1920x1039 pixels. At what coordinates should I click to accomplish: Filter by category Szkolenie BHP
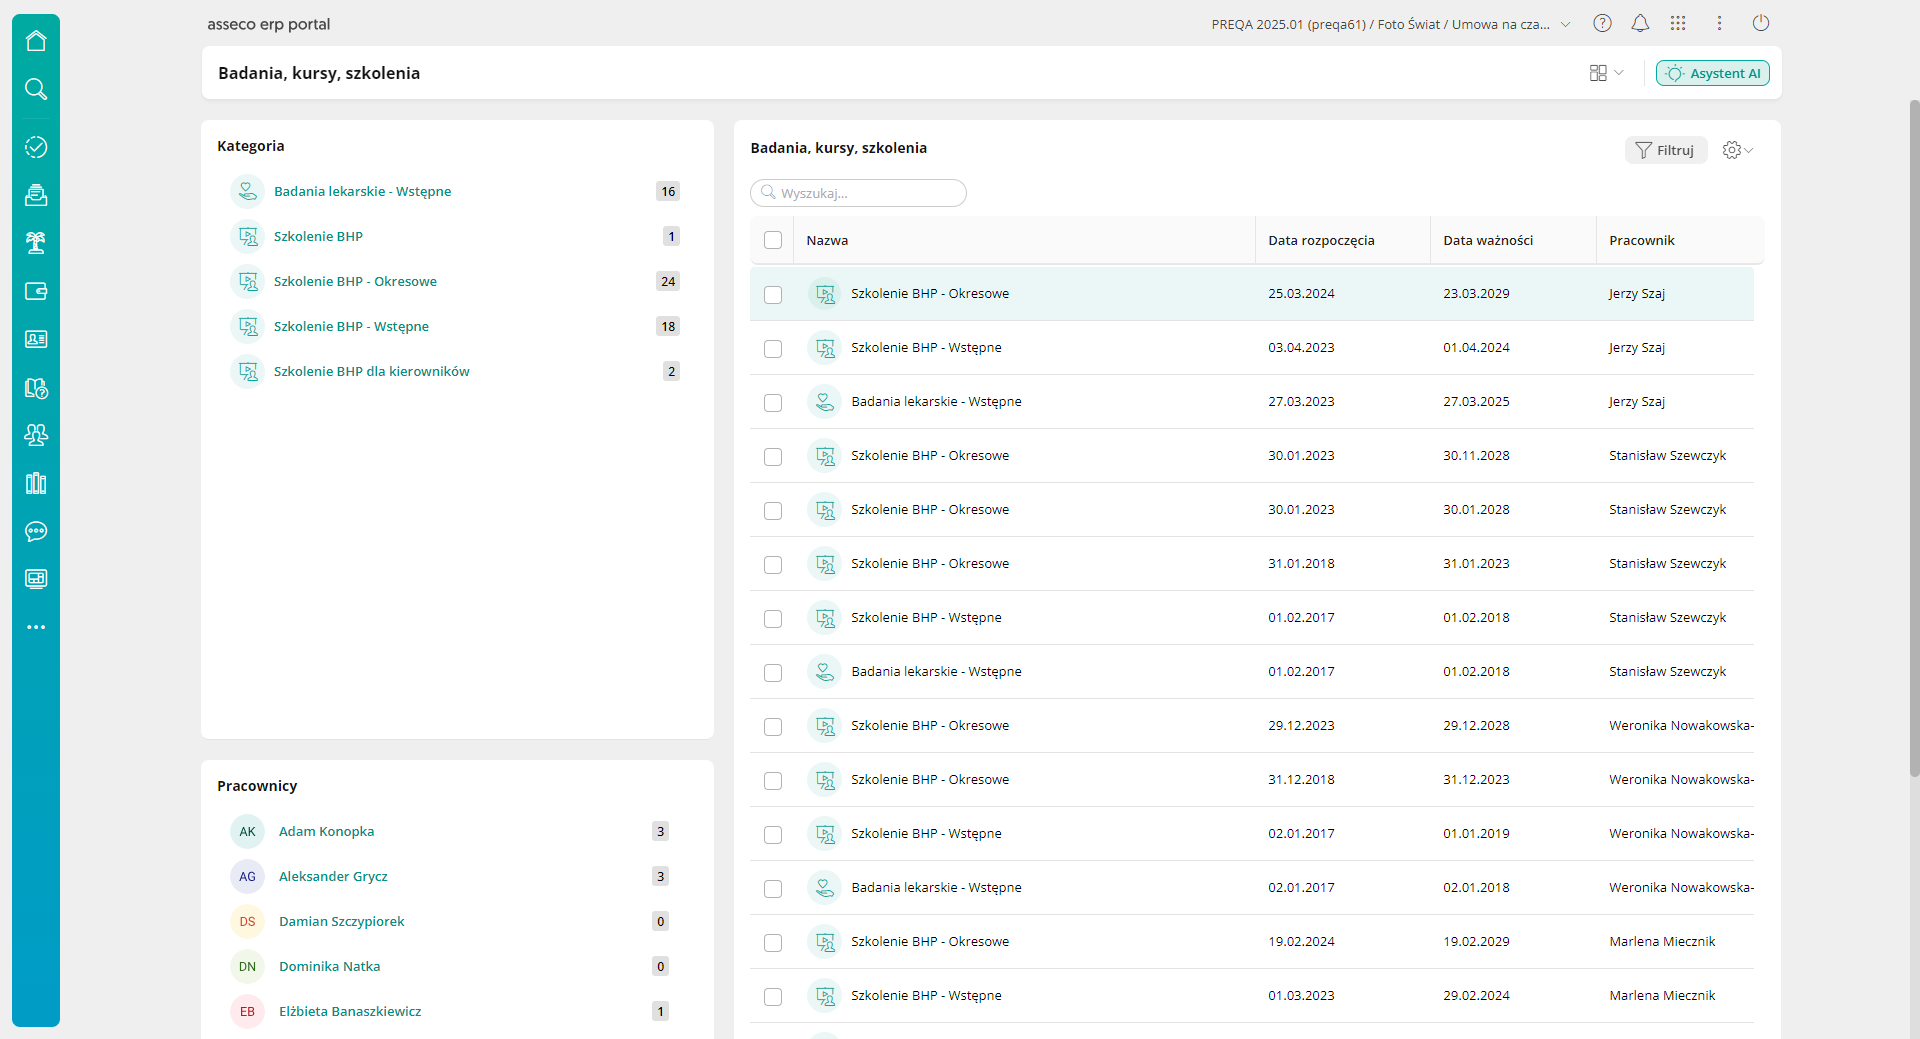click(318, 236)
